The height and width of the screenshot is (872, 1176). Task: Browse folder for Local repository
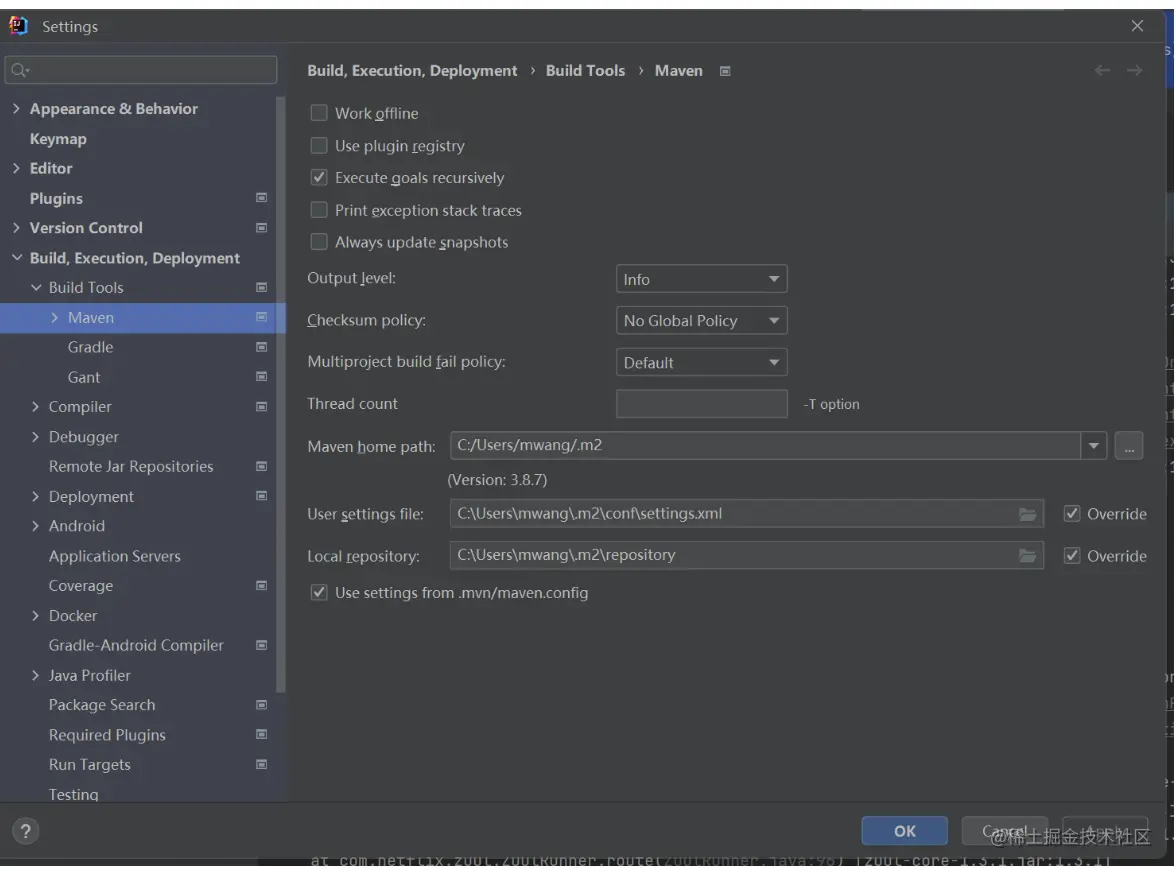(x=1028, y=556)
